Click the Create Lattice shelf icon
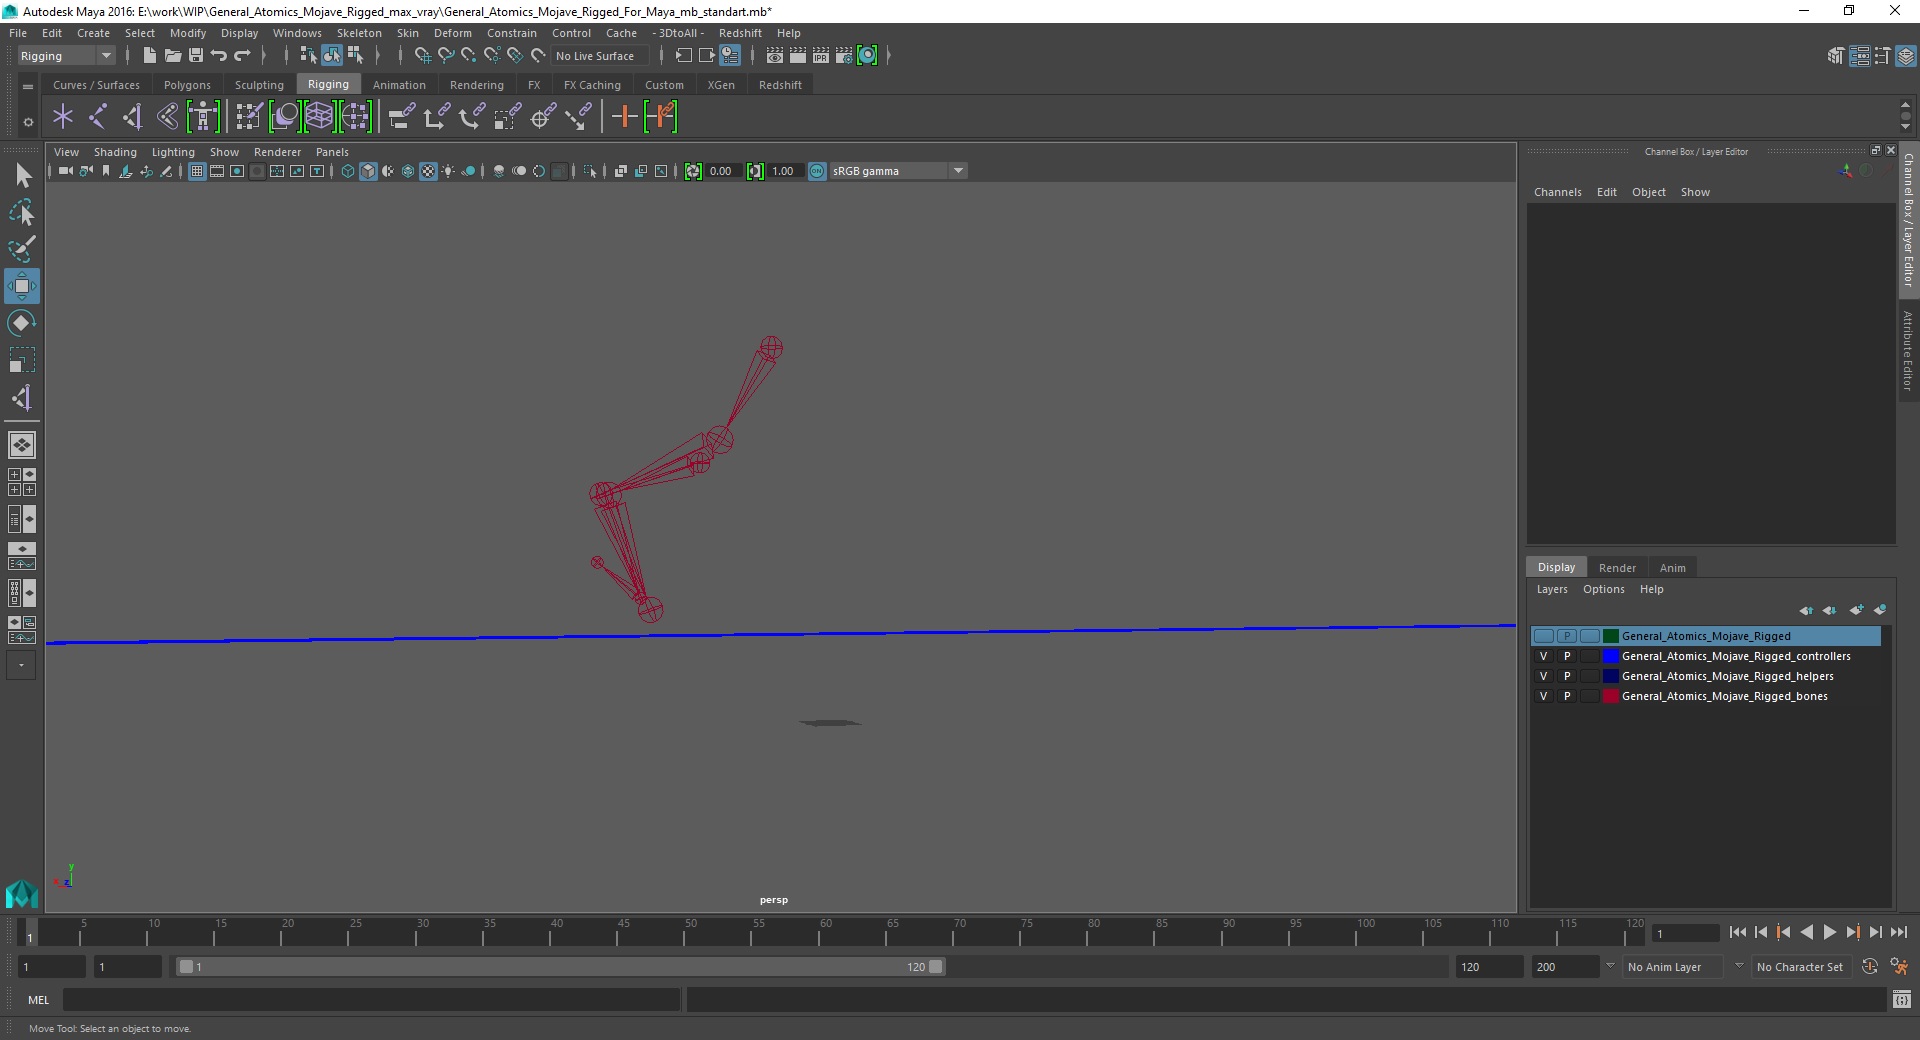Screen dimensions: 1920x1040 tap(319, 117)
